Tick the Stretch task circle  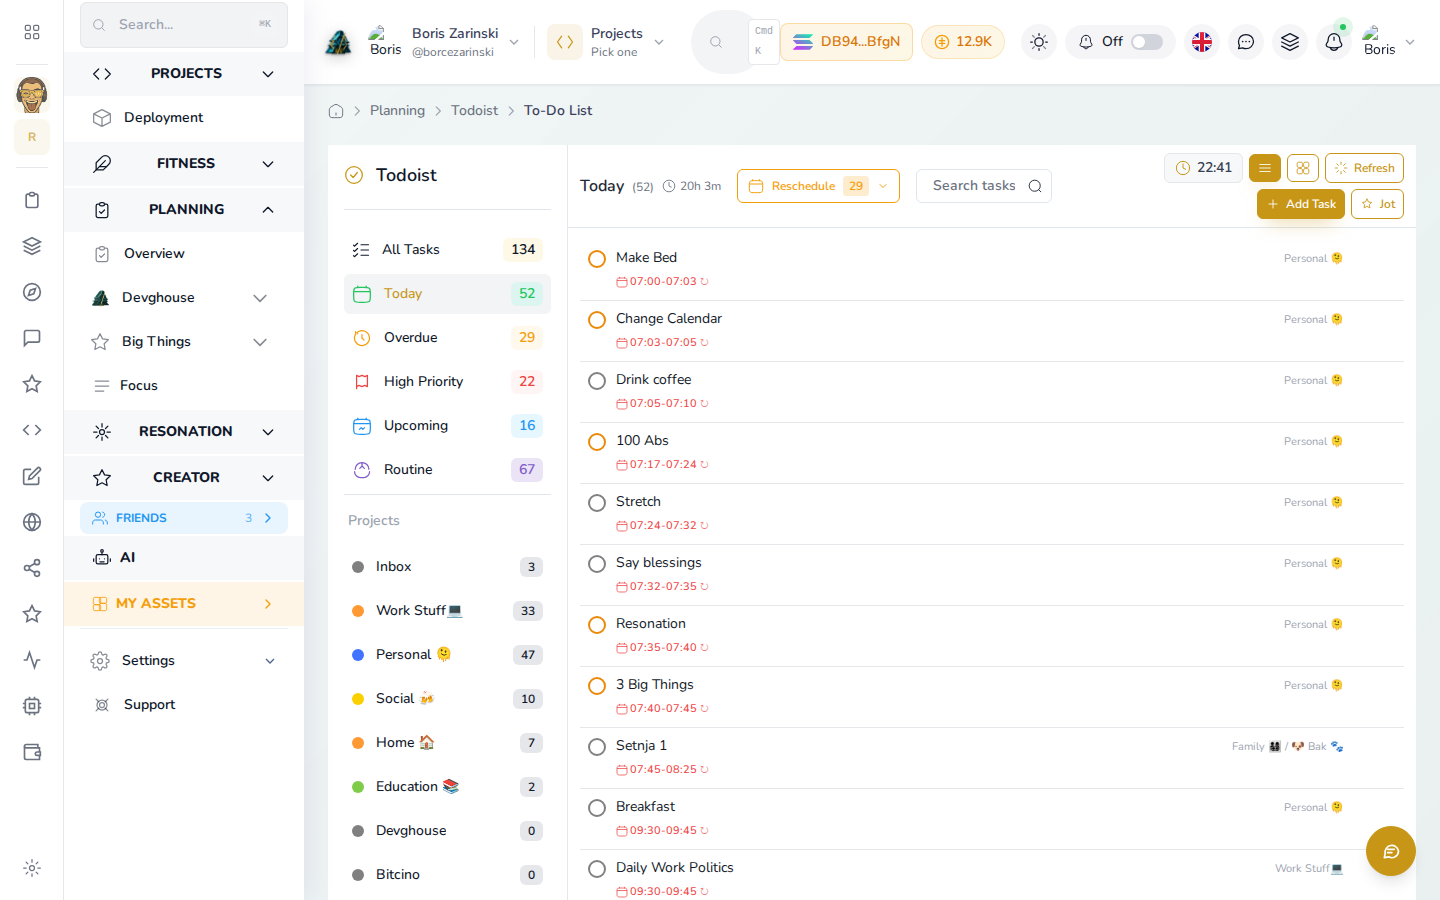(597, 503)
